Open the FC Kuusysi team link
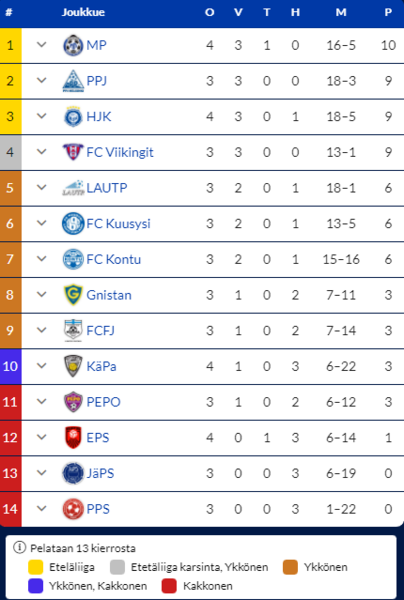This screenshot has height=600, width=404. pos(118,224)
